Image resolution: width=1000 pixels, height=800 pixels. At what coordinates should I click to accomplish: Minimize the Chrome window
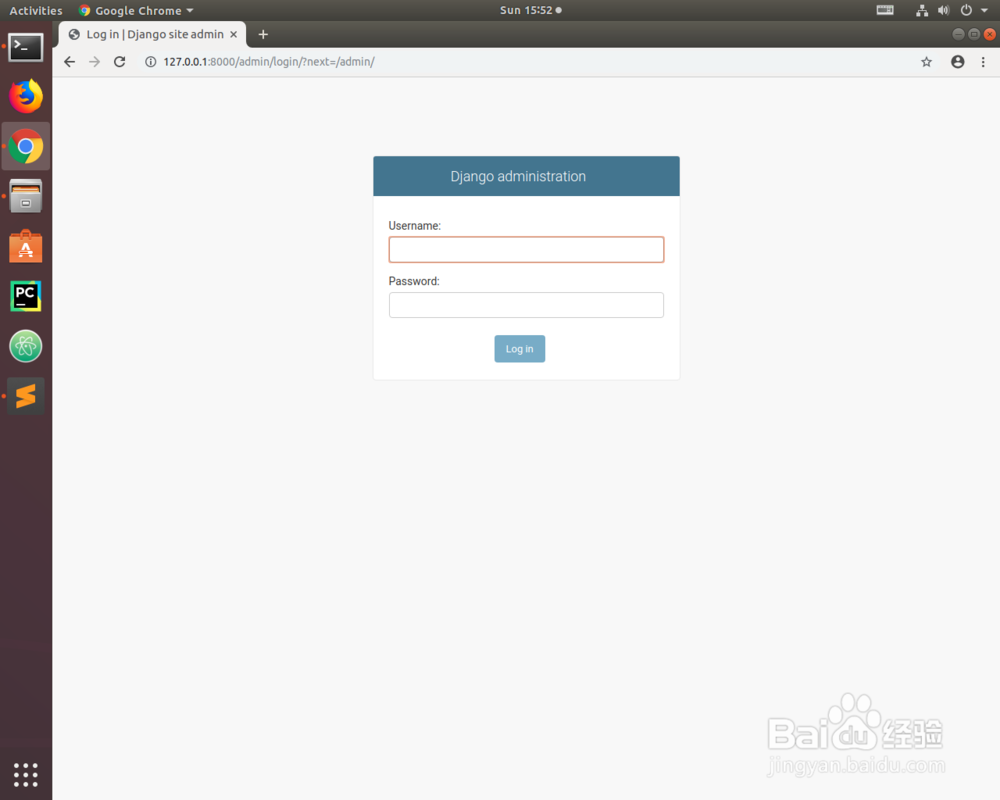coord(958,34)
